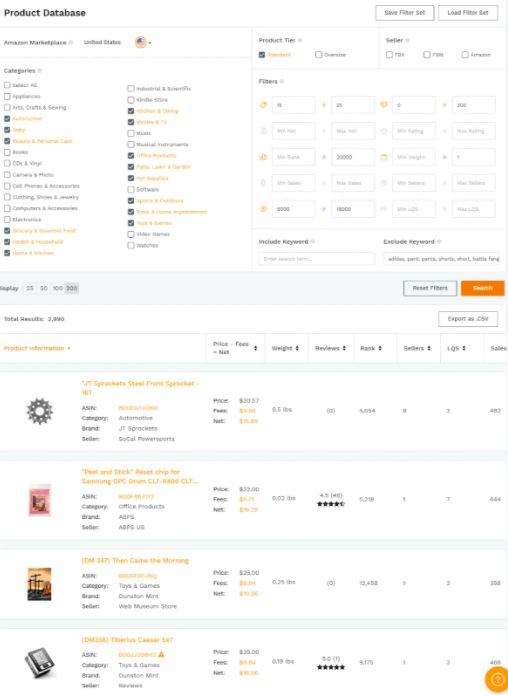This screenshot has width=508, height=695.
Task: Click the Export as .CSV button
Action: (468, 319)
